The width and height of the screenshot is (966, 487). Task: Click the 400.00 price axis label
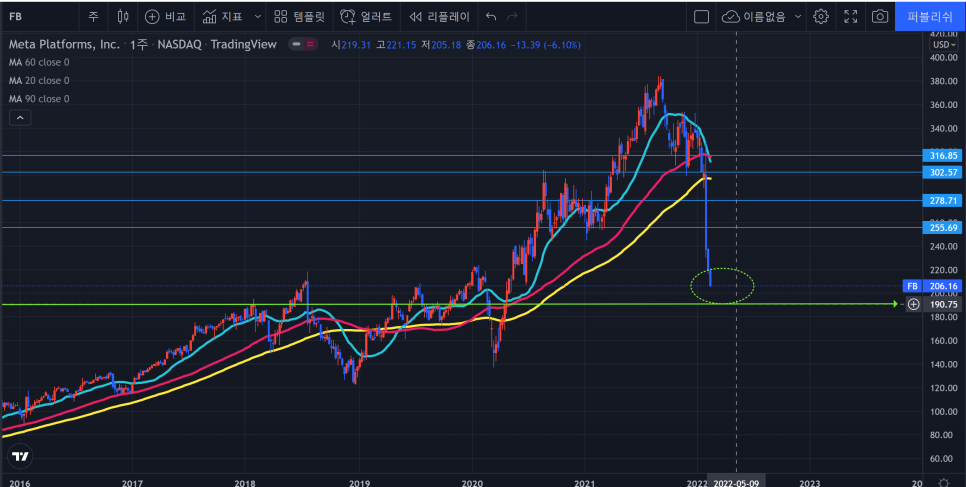(x=943, y=57)
